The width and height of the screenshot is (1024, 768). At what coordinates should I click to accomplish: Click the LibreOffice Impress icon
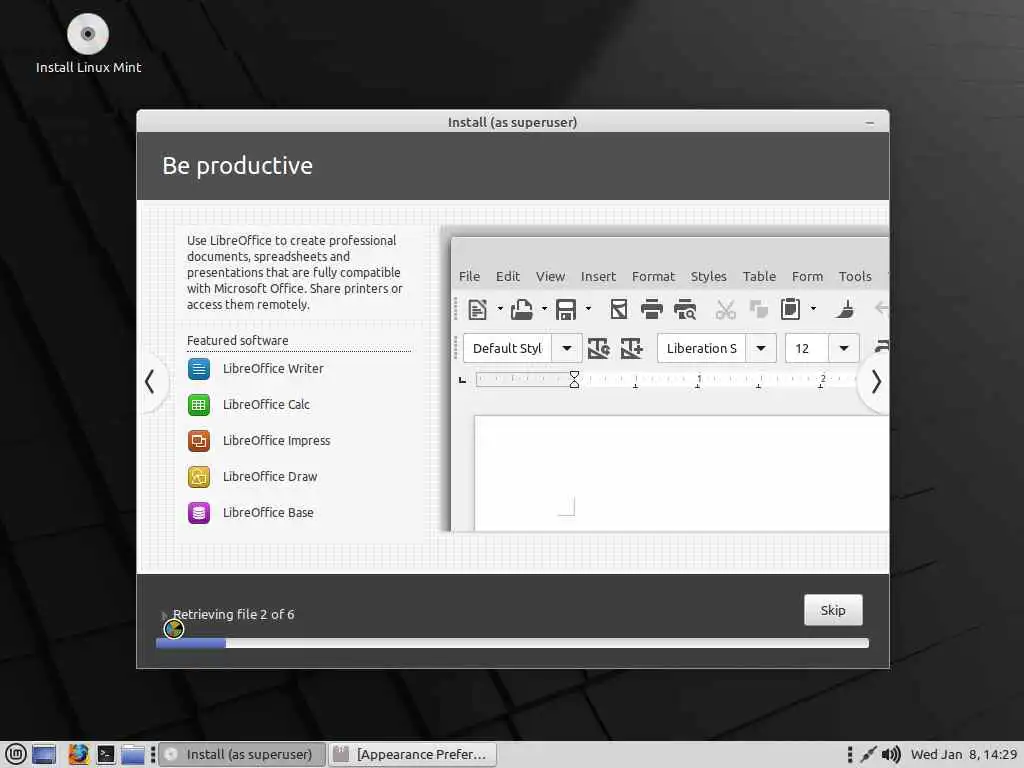199,441
